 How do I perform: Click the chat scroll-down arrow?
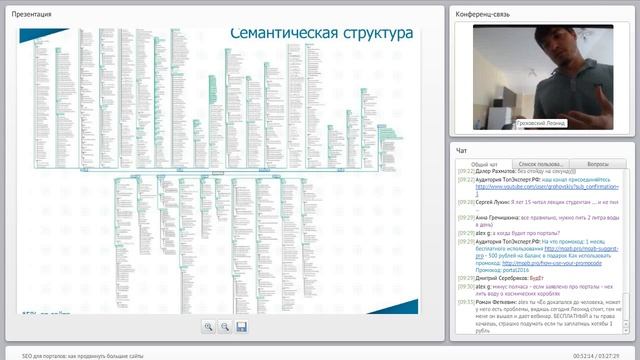coord(626,331)
